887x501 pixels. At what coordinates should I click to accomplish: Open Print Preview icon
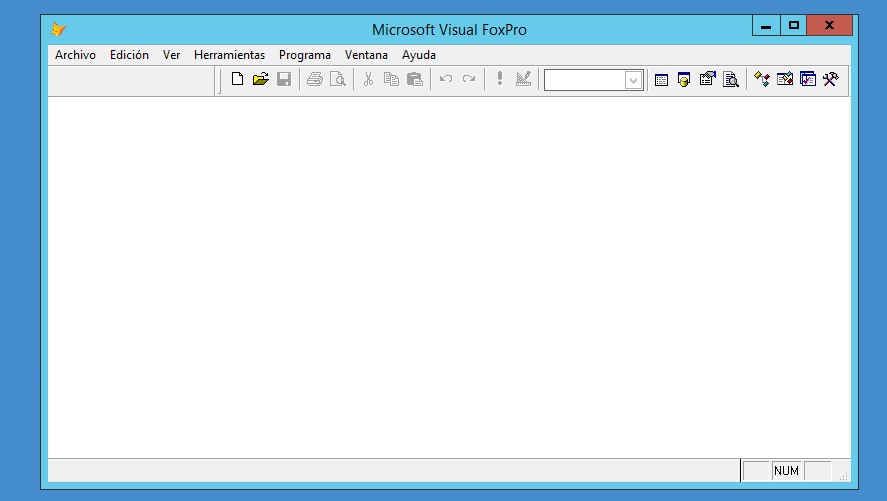[x=338, y=79]
